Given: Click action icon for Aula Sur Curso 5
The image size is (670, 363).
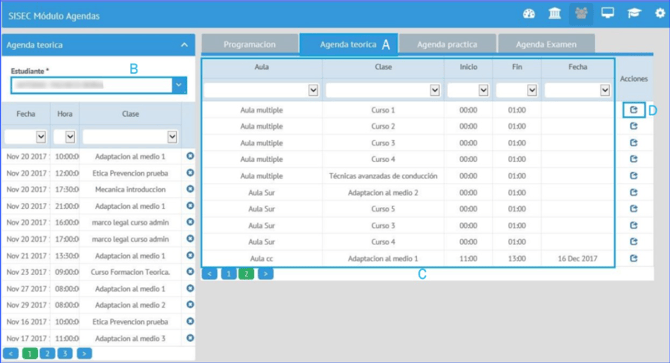Looking at the screenshot, I should pyautogui.click(x=634, y=208).
